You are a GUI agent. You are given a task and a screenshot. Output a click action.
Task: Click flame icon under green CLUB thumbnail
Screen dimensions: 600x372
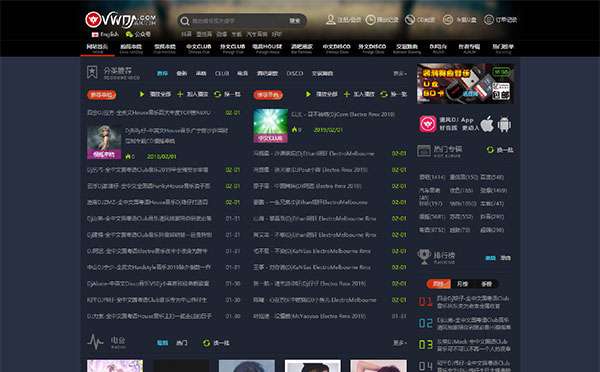(x=294, y=130)
